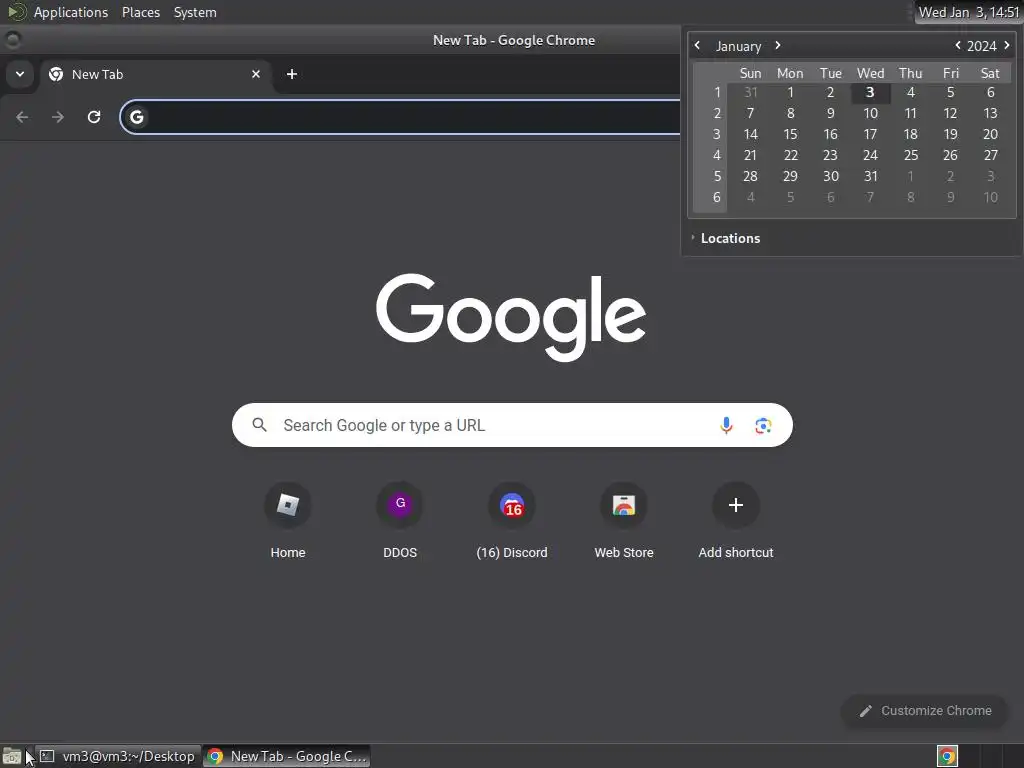Open the Web Store shortcut
Screen dimensions: 1024x768
(624, 521)
